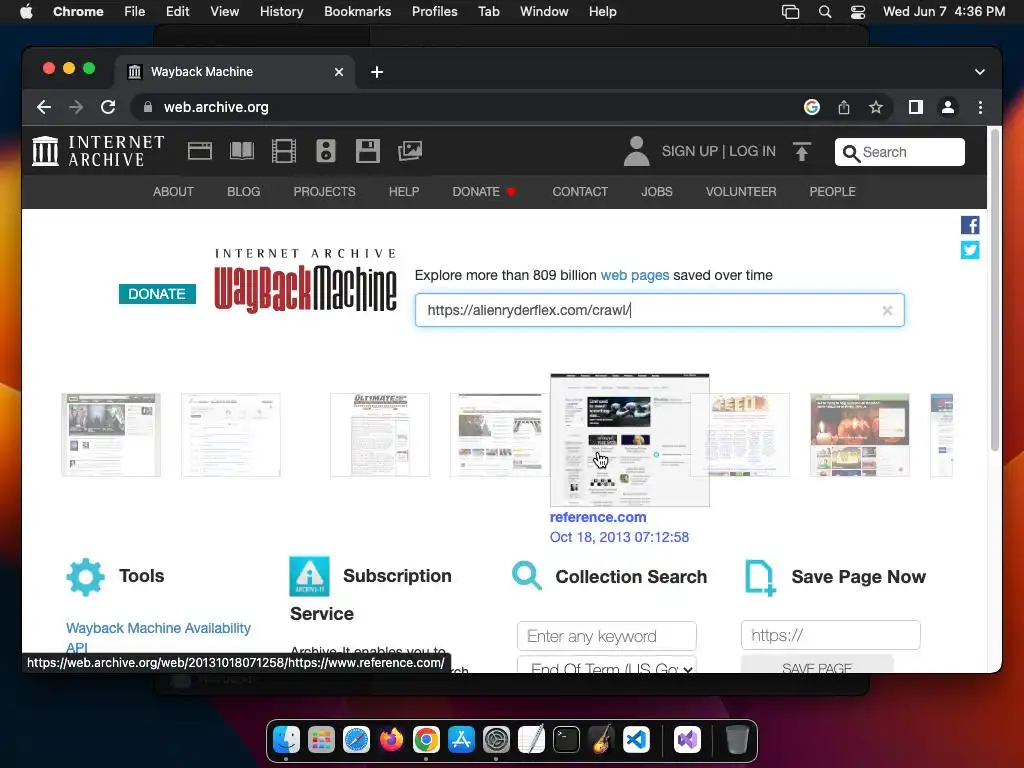The width and height of the screenshot is (1024, 768).
Task: Share on Twitter icon
Action: point(970,250)
